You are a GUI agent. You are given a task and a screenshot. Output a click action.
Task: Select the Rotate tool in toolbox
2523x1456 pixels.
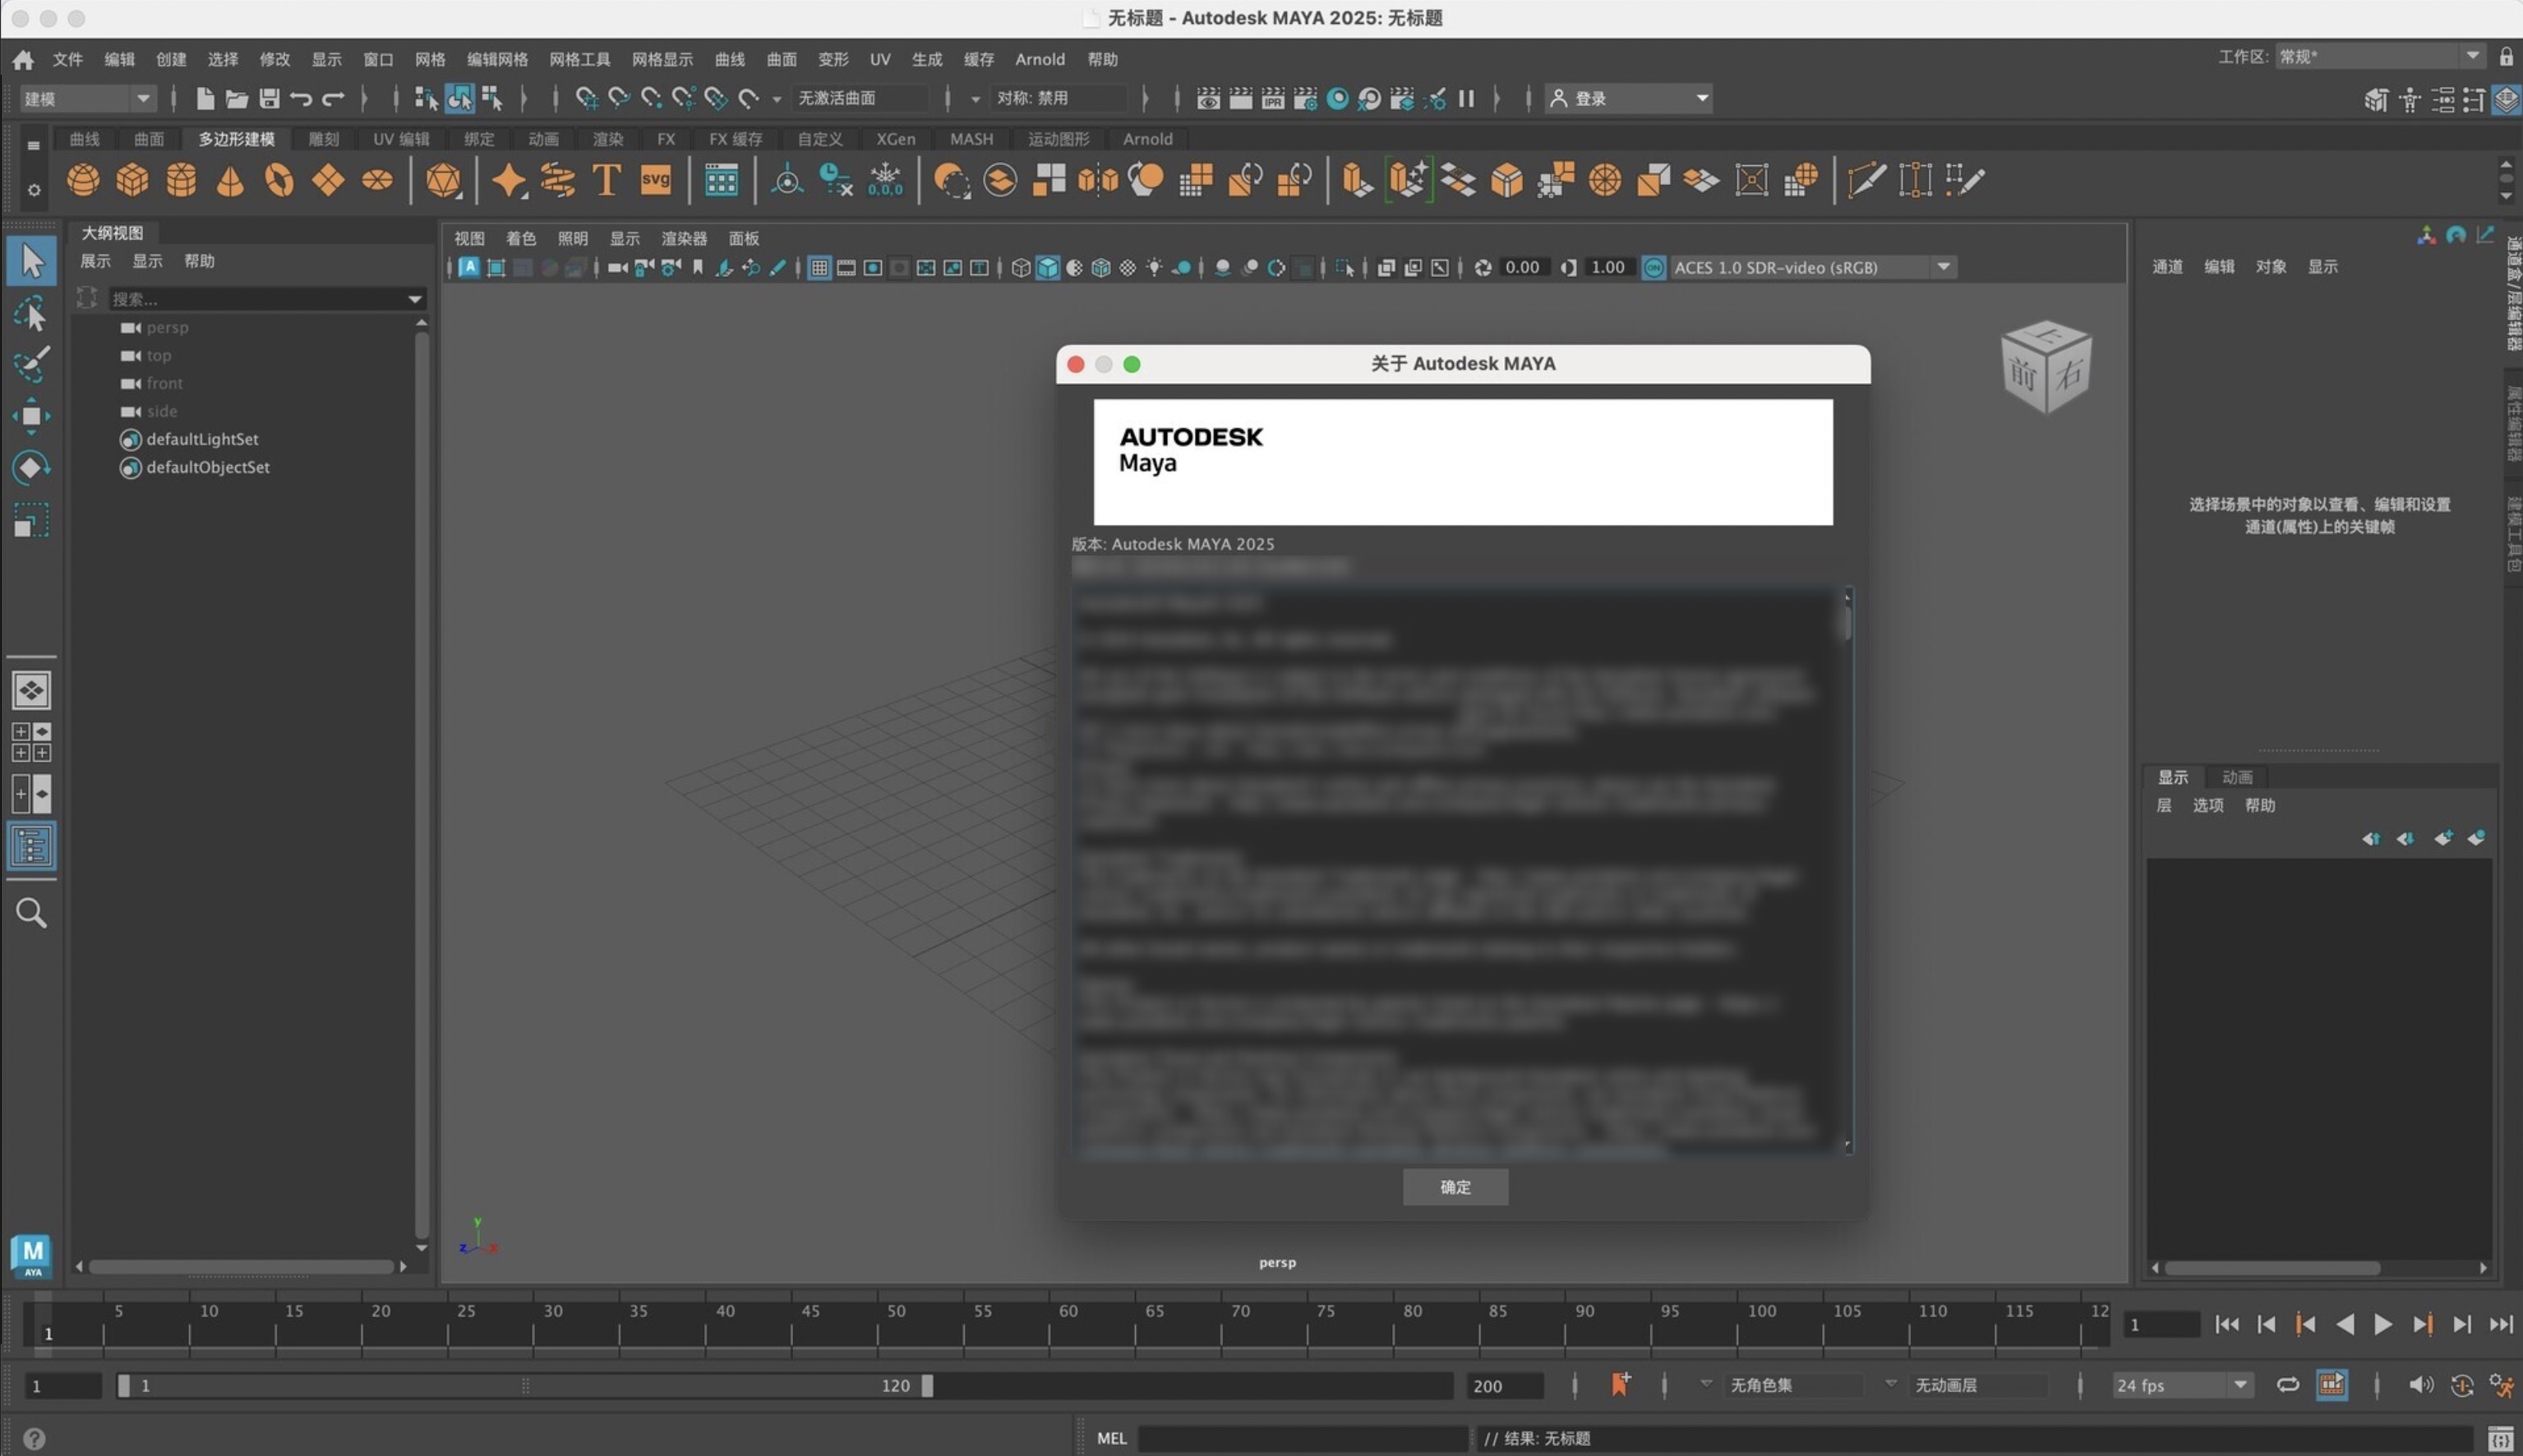[x=31, y=468]
